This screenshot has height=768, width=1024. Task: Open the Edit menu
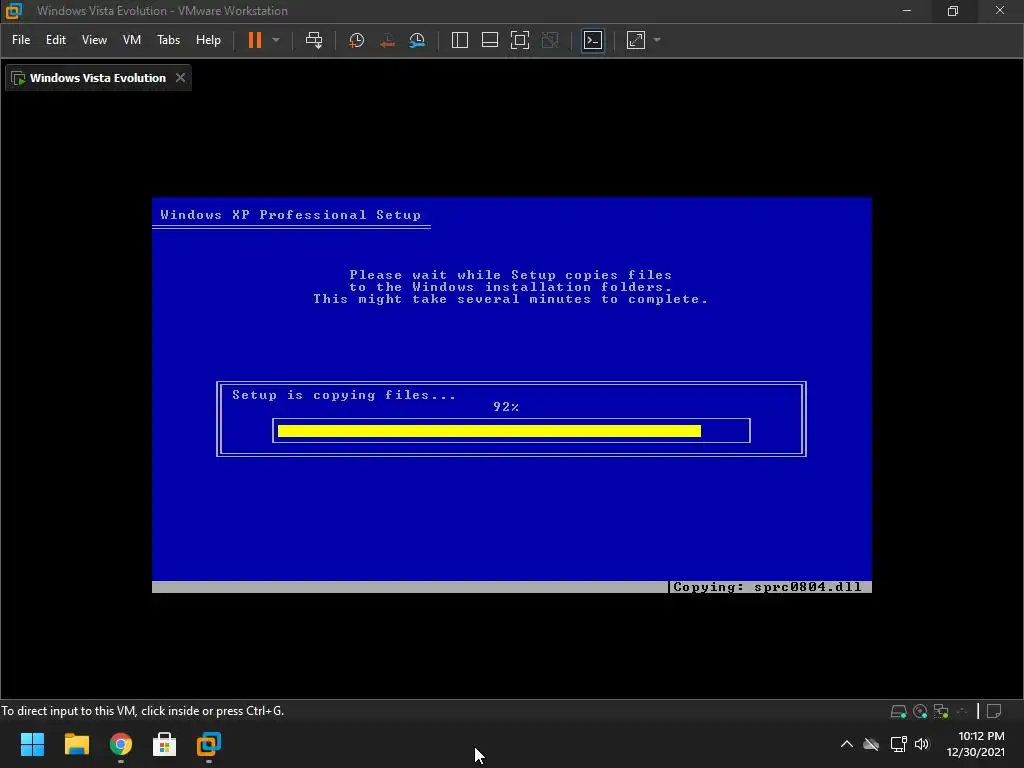[56, 40]
